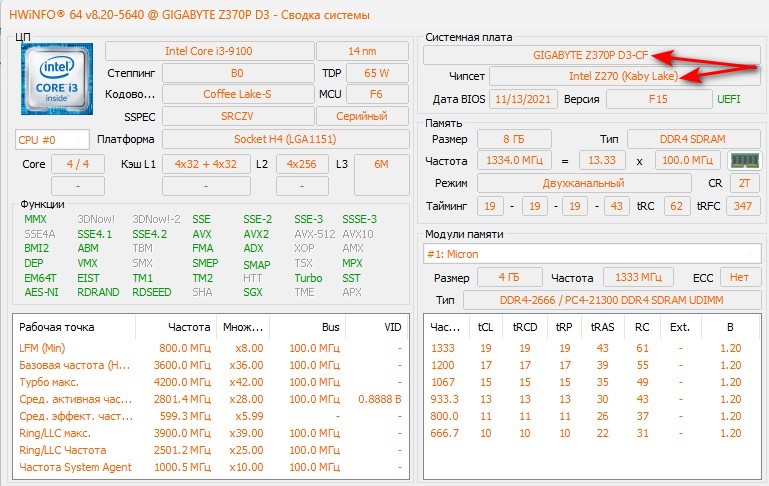Click the Core count 4 / 4 field
769x486 pixels.
coord(78,164)
